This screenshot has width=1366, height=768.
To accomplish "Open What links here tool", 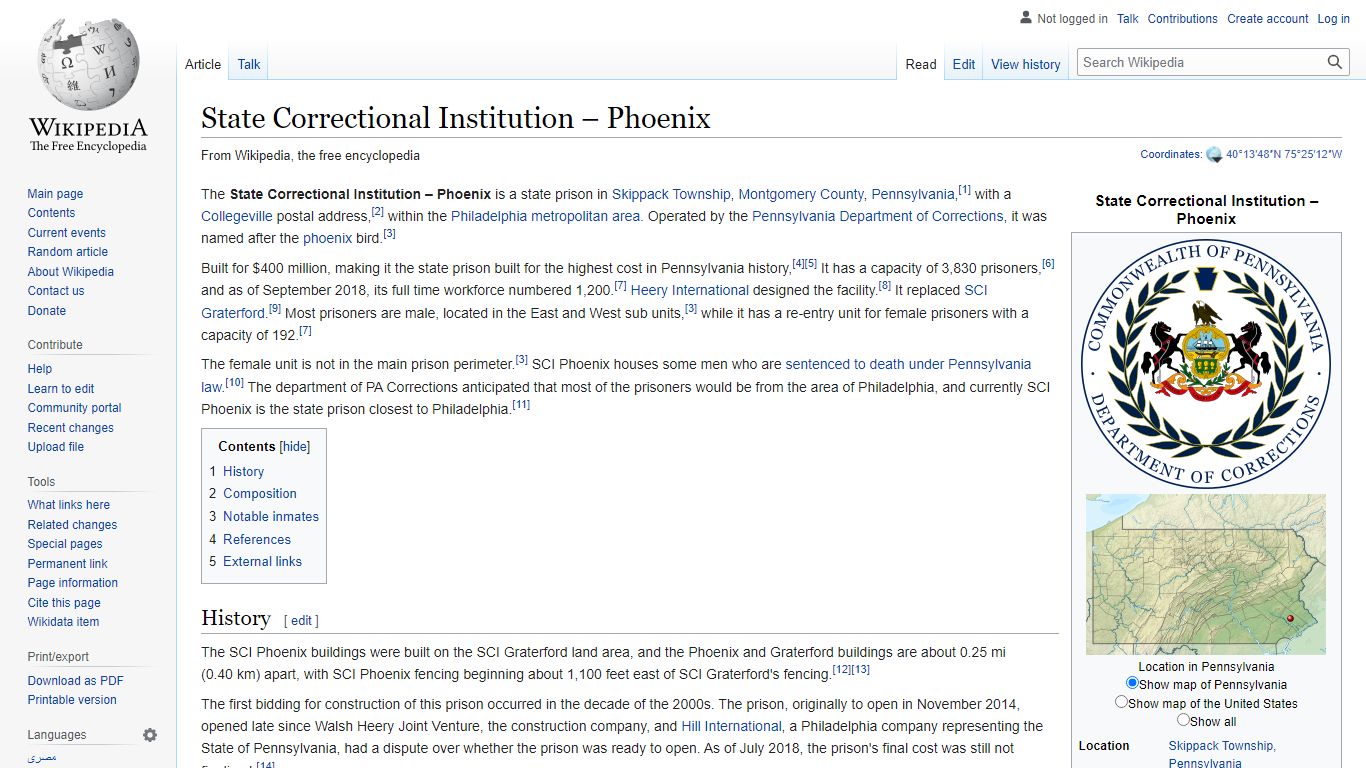I will (x=68, y=505).
